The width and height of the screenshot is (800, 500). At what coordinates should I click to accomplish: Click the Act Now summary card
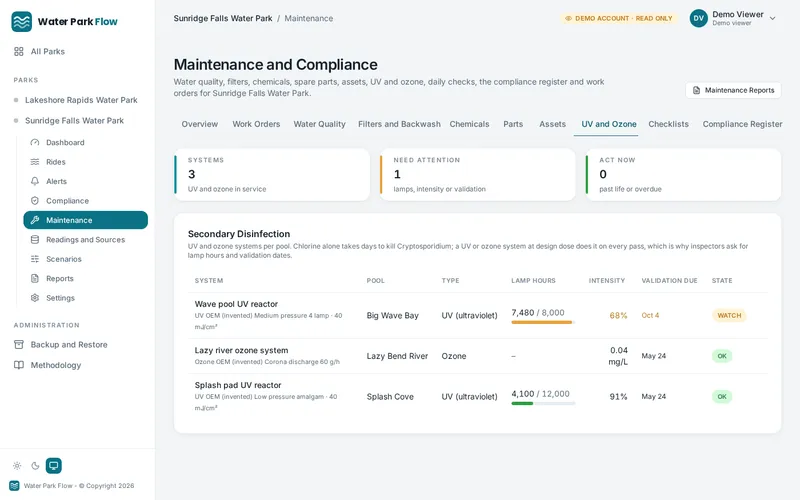point(683,174)
